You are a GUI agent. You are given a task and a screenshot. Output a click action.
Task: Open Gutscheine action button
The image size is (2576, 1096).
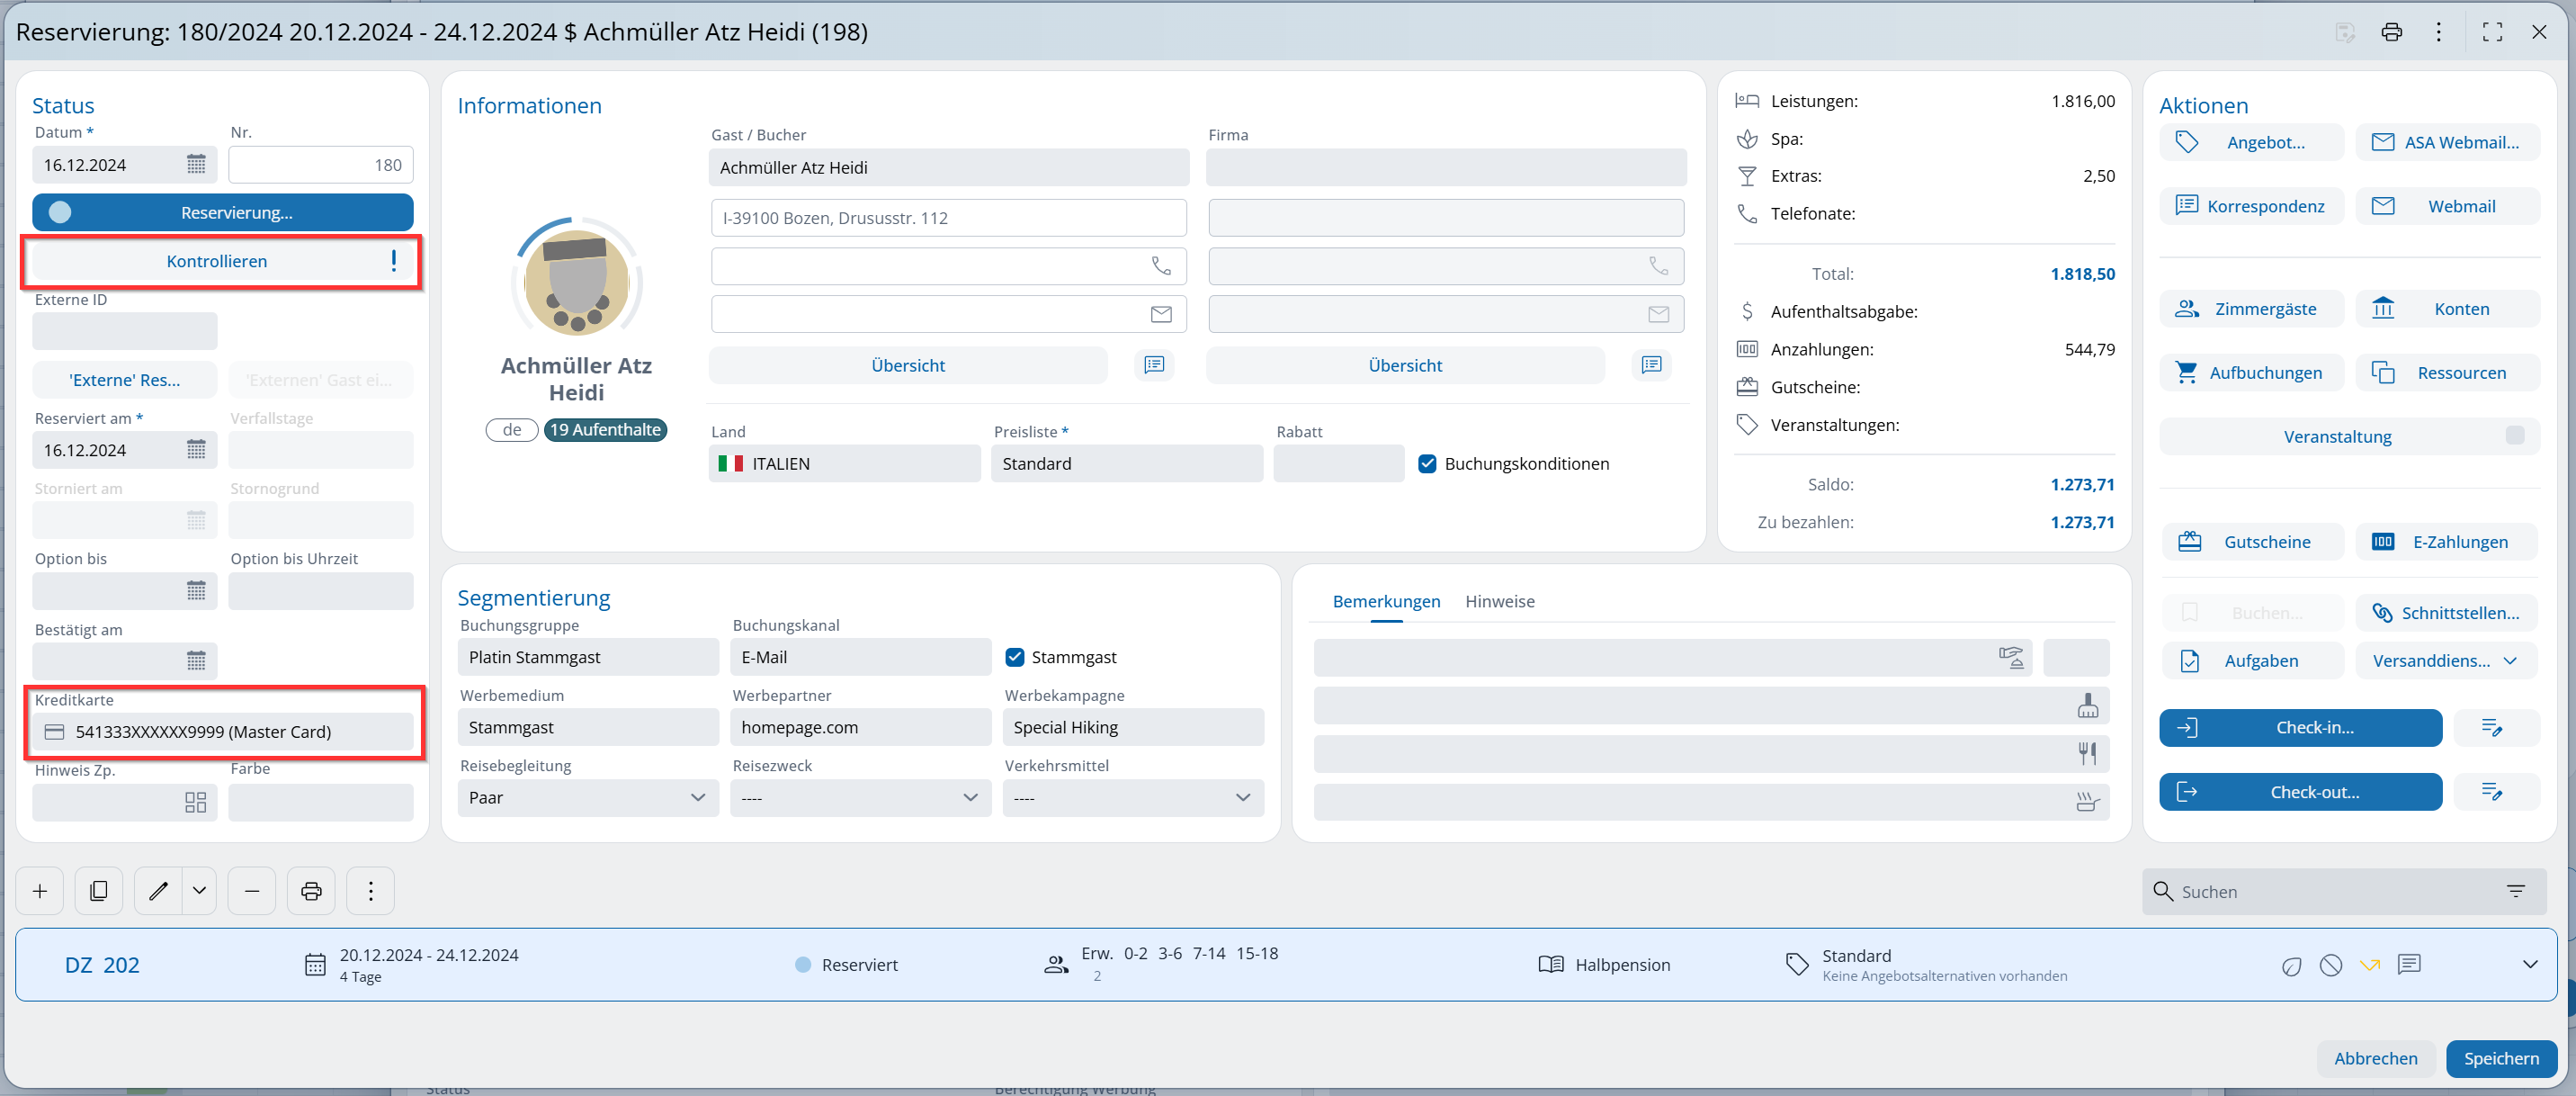(2251, 542)
